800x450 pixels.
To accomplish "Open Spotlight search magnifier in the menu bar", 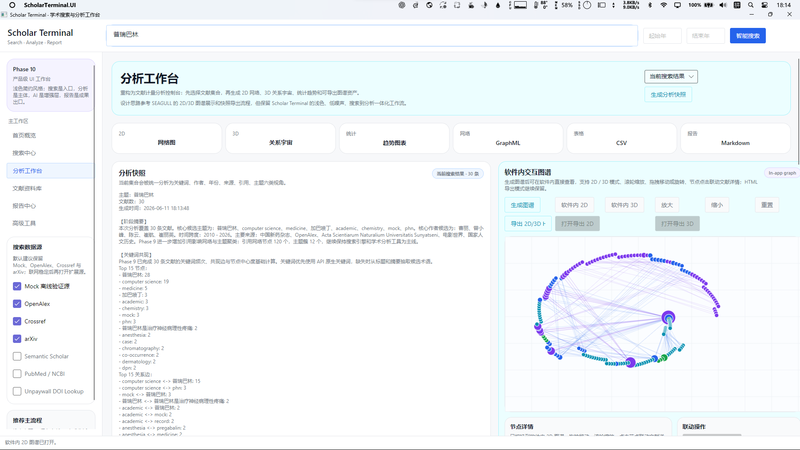I will 751,5.
